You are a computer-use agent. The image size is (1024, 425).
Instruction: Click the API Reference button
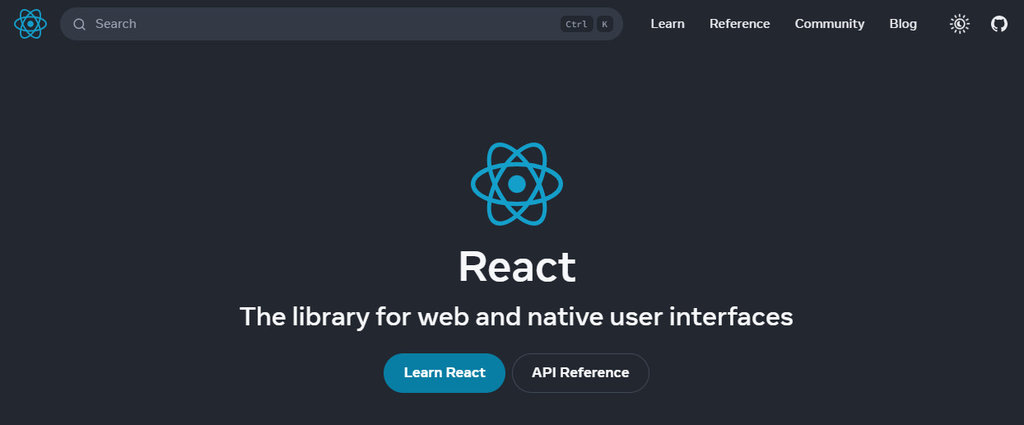(x=581, y=373)
